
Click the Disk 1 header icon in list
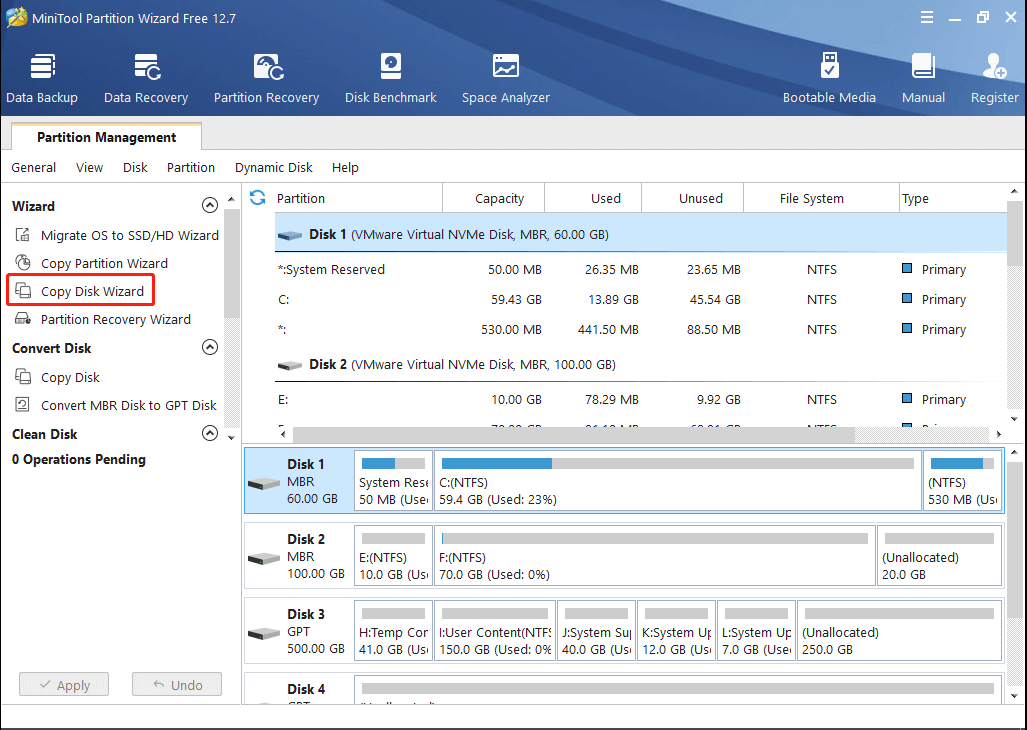tap(289, 235)
